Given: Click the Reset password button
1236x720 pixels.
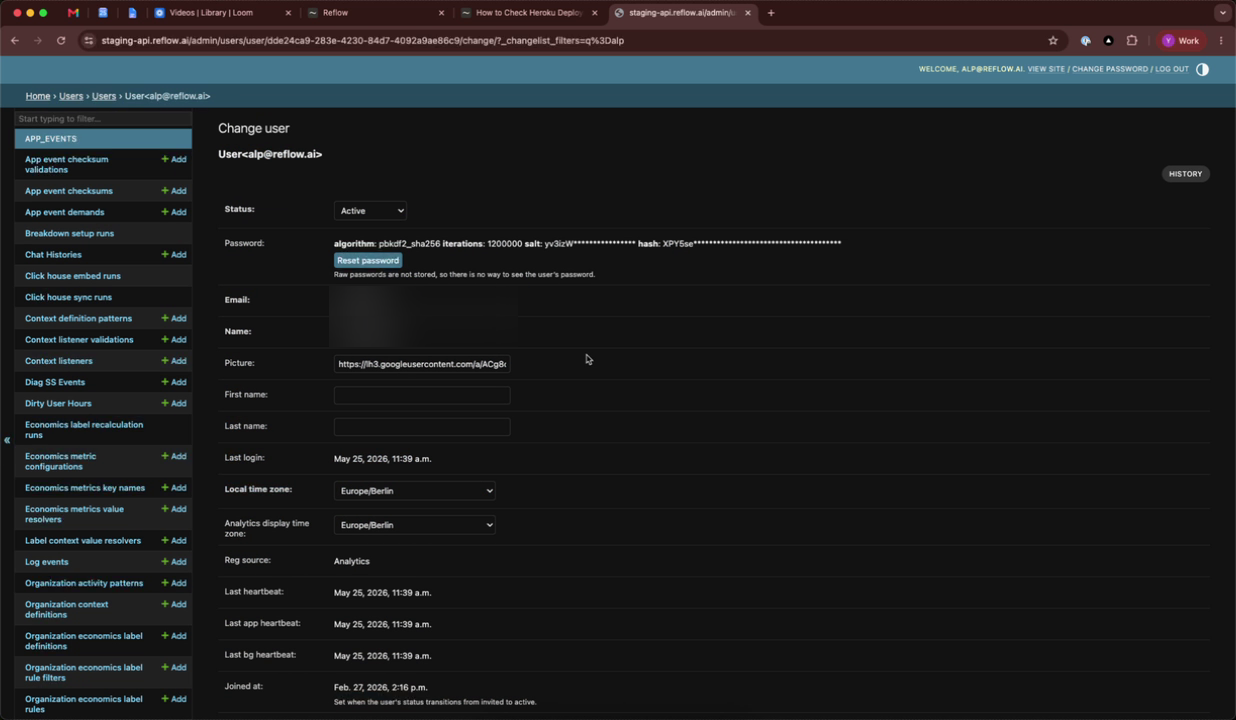Looking at the screenshot, I should tap(368, 261).
